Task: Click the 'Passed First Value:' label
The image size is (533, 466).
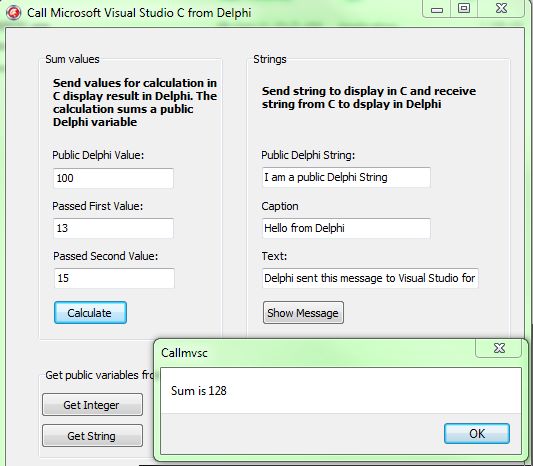Action: (98, 206)
